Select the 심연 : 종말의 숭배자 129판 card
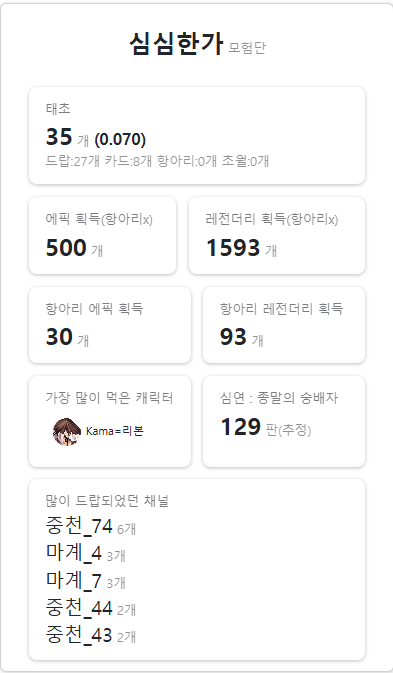 point(284,421)
